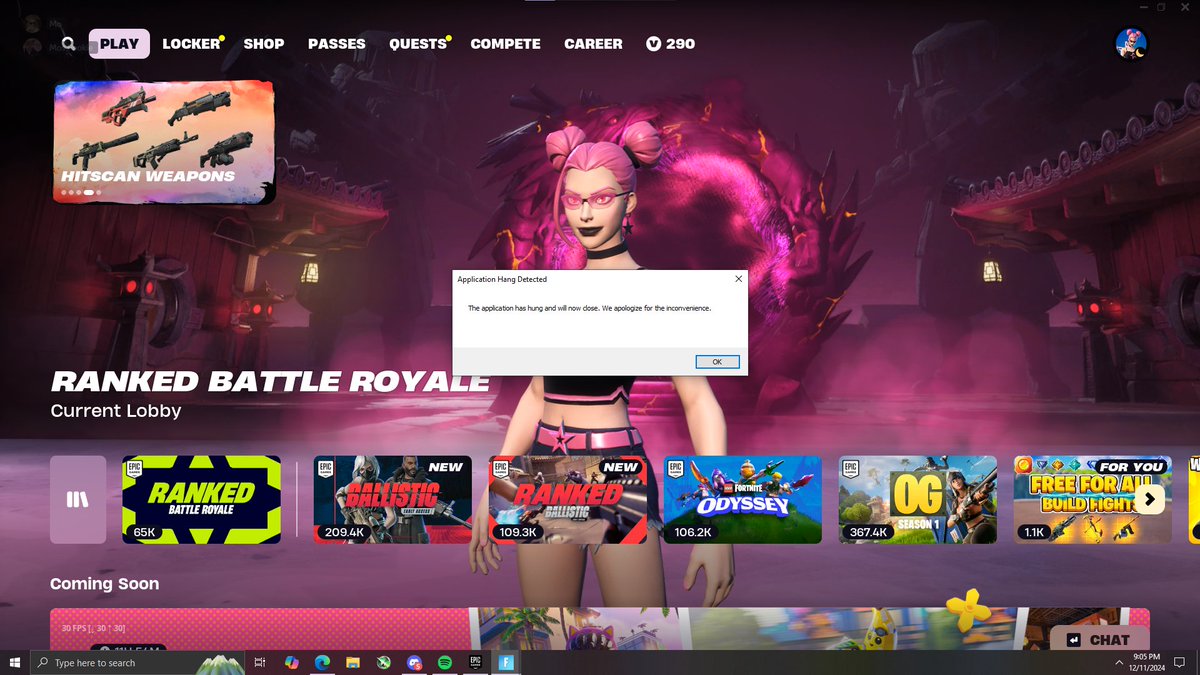Open the CHAT button
This screenshot has width=1200, height=675.
[1098, 640]
